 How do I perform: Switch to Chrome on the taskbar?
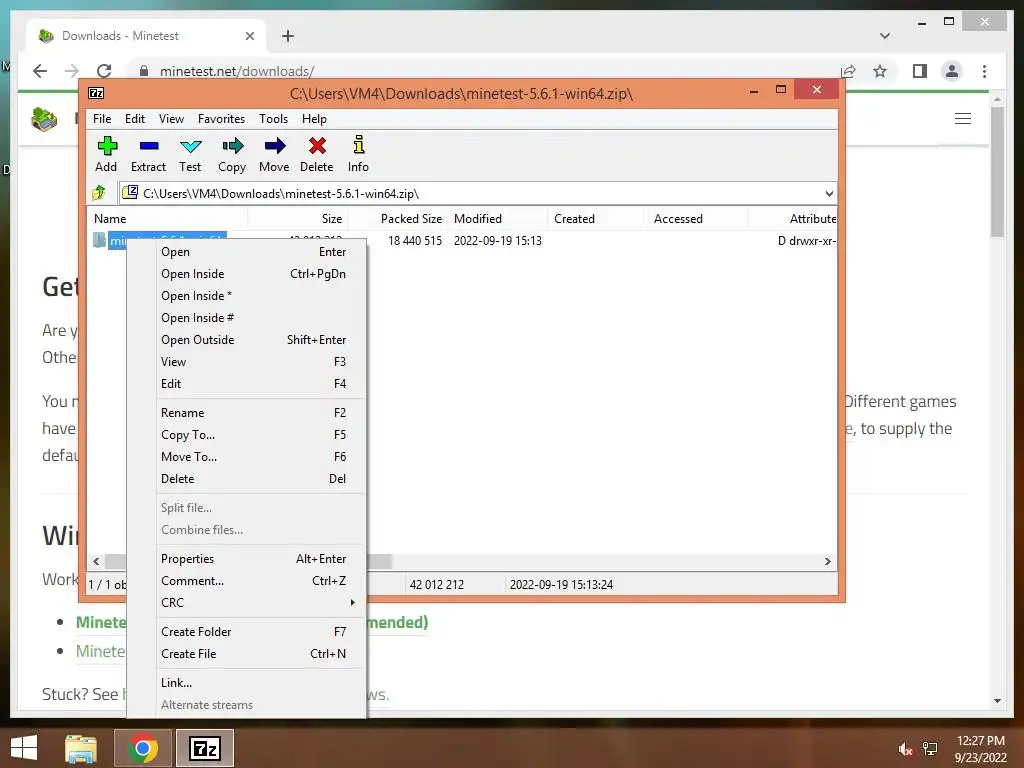143,748
